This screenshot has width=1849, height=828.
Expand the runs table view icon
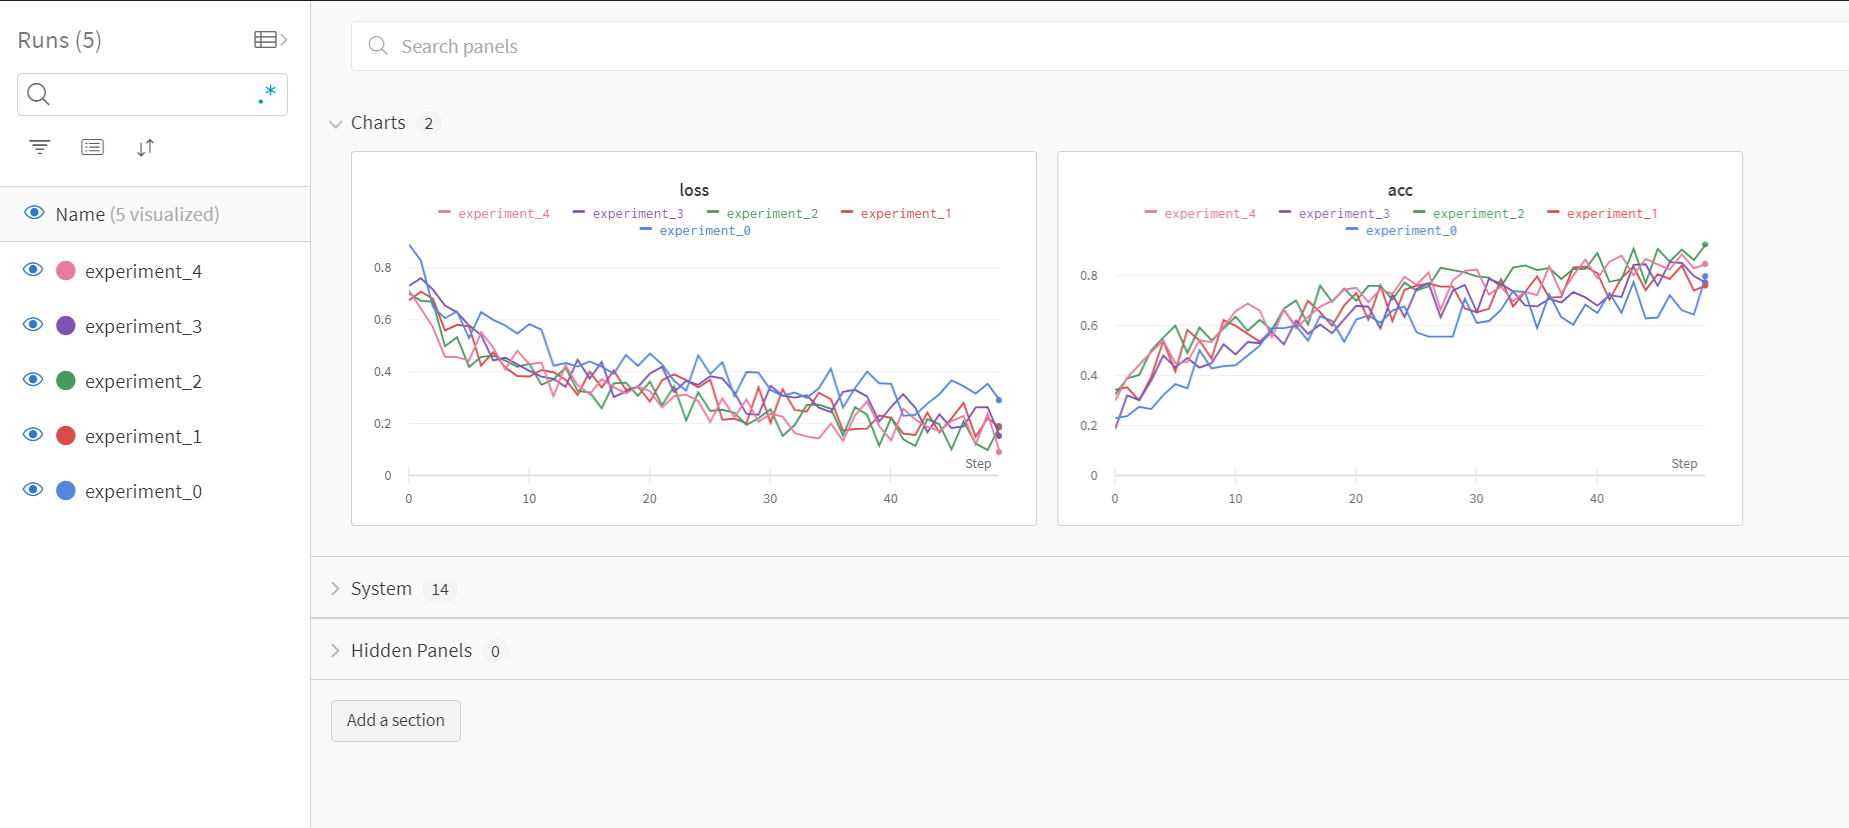pyautogui.click(x=270, y=40)
